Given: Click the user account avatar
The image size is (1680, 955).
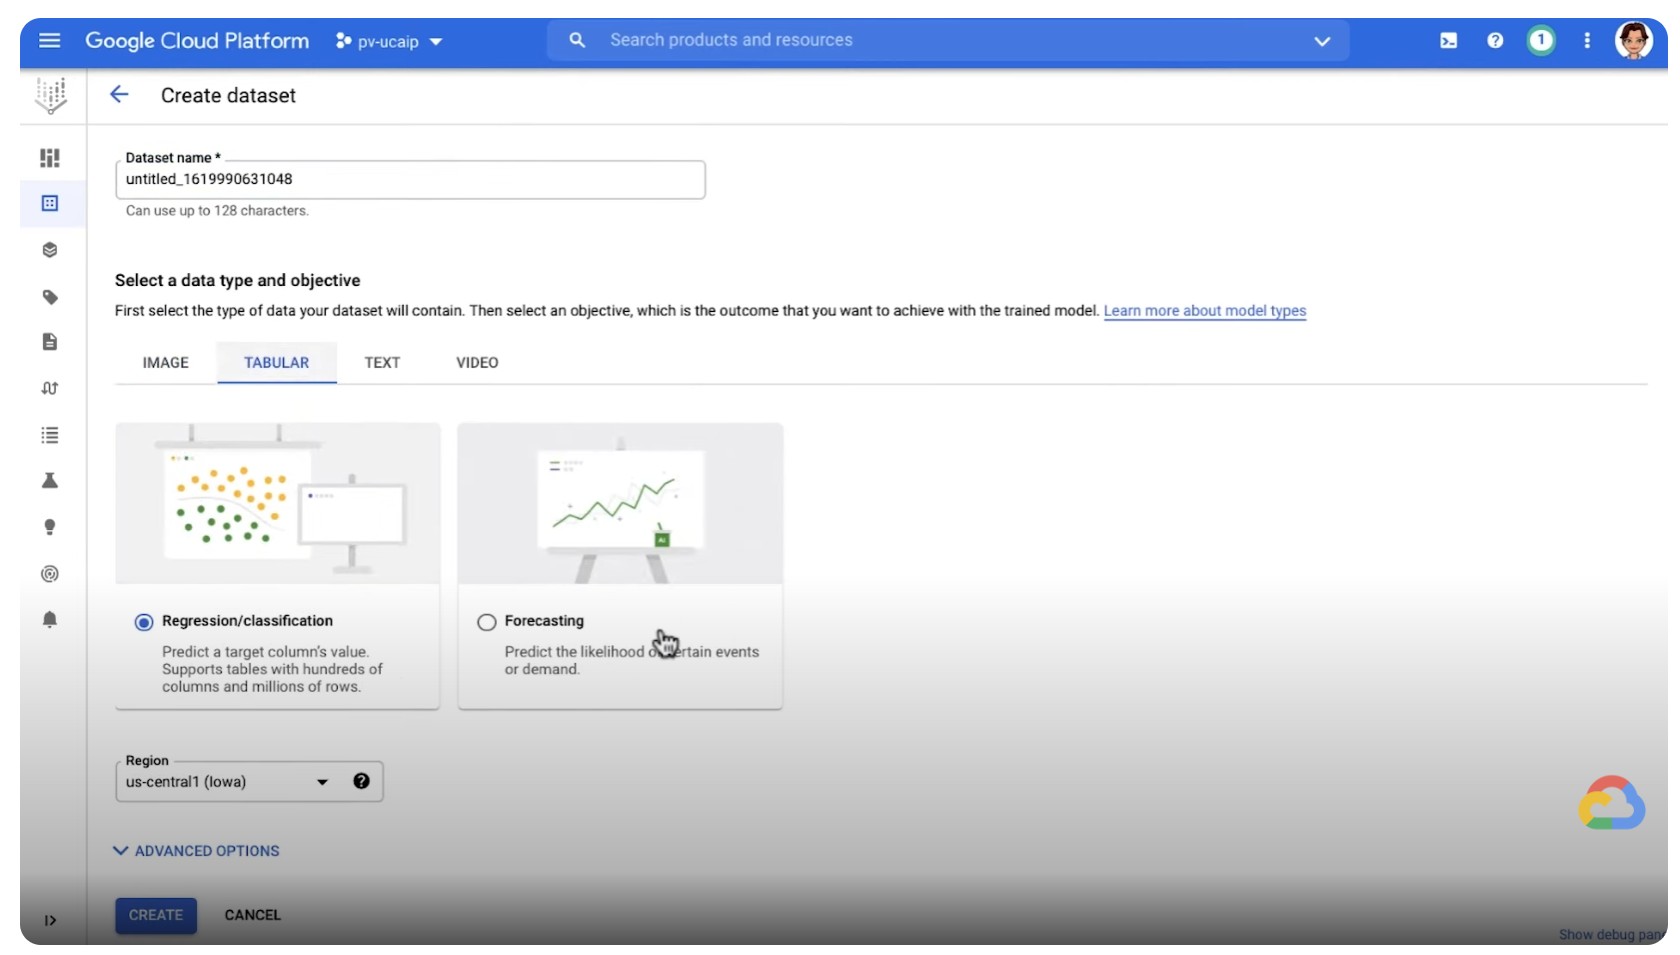Looking at the screenshot, I should click(1633, 41).
